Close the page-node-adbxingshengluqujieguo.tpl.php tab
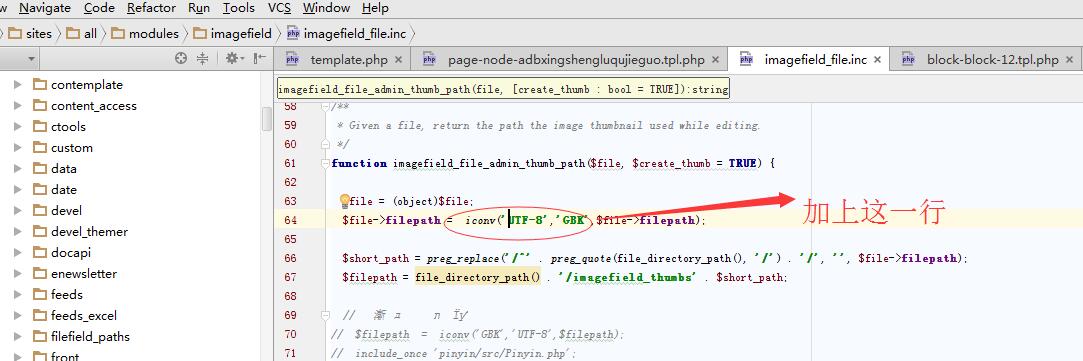Viewport: 1083px width, 361px height. [x=715, y=60]
